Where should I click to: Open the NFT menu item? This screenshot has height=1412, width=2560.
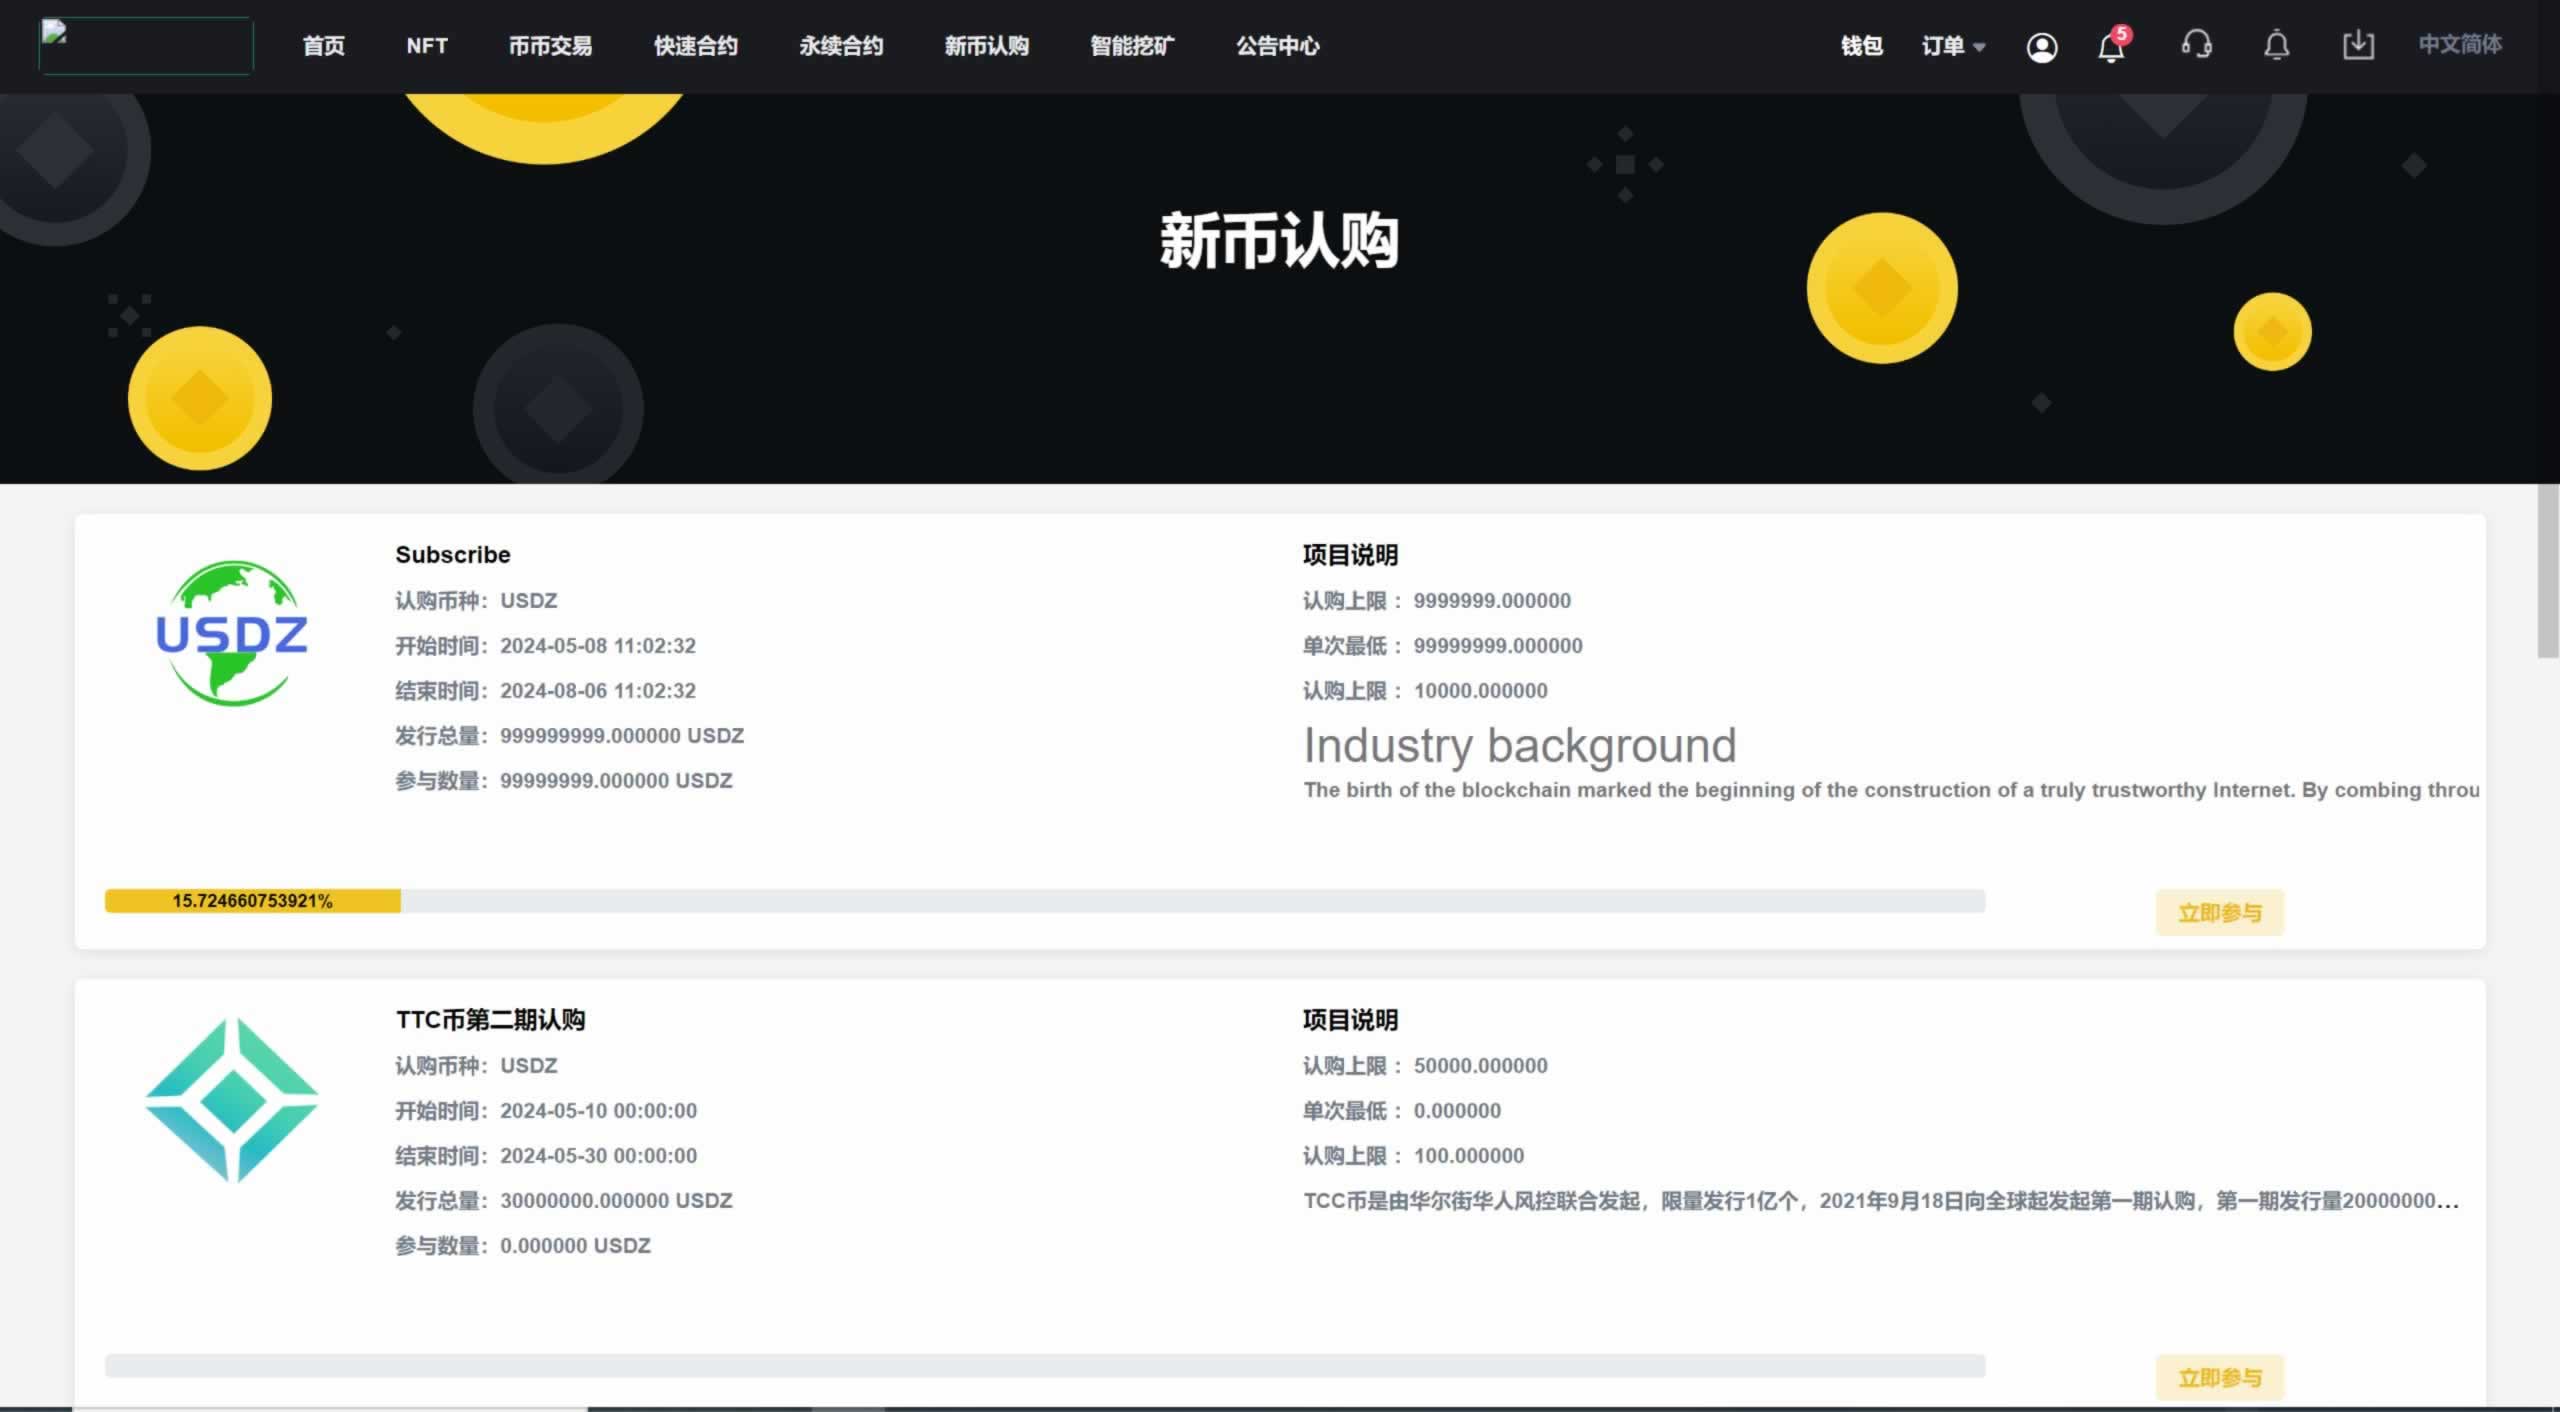pos(426,46)
